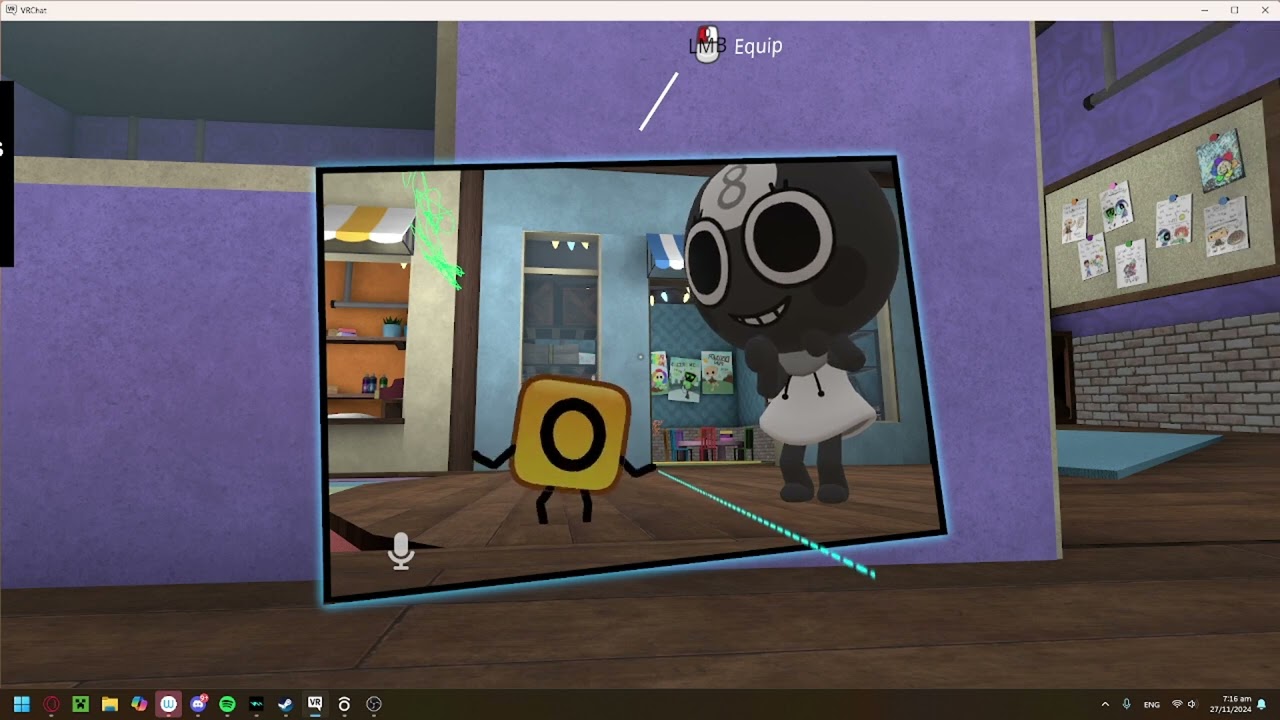Click the microphone icon on the camera view
This screenshot has height=720, width=1280.
(401, 551)
